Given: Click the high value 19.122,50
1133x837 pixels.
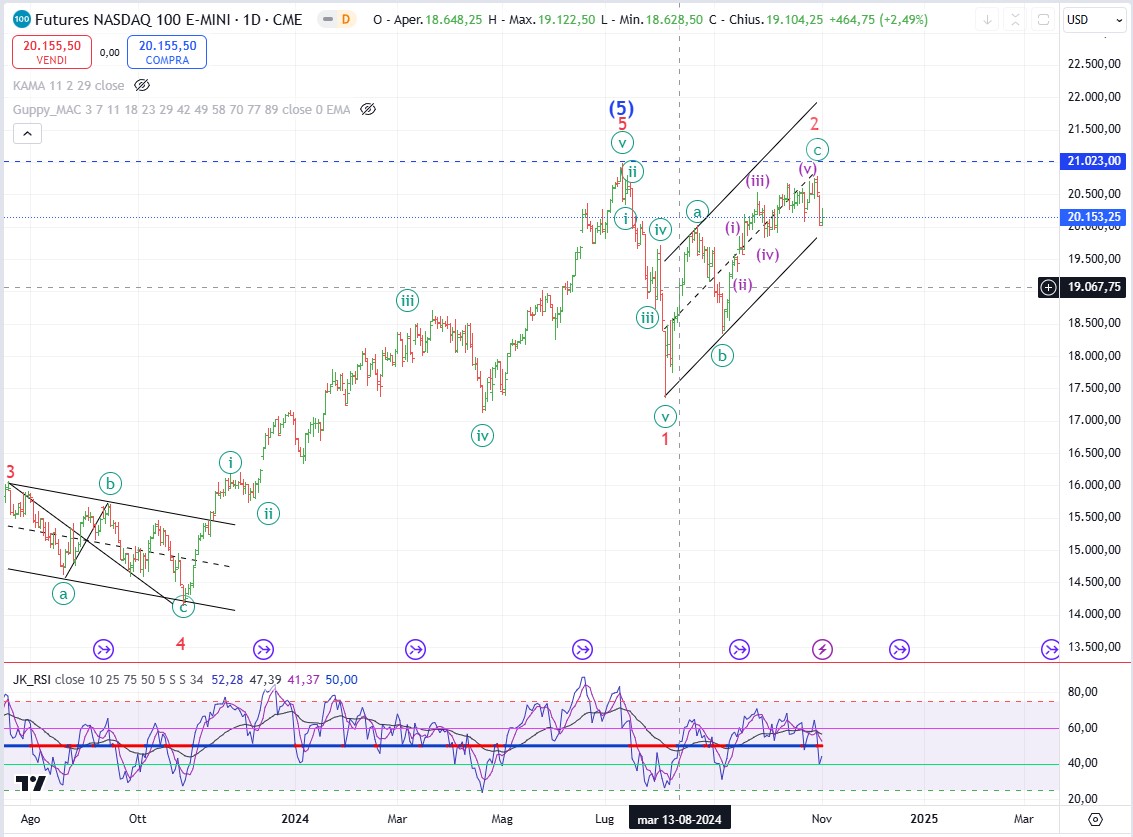Looking at the screenshot, I should 566,20.
